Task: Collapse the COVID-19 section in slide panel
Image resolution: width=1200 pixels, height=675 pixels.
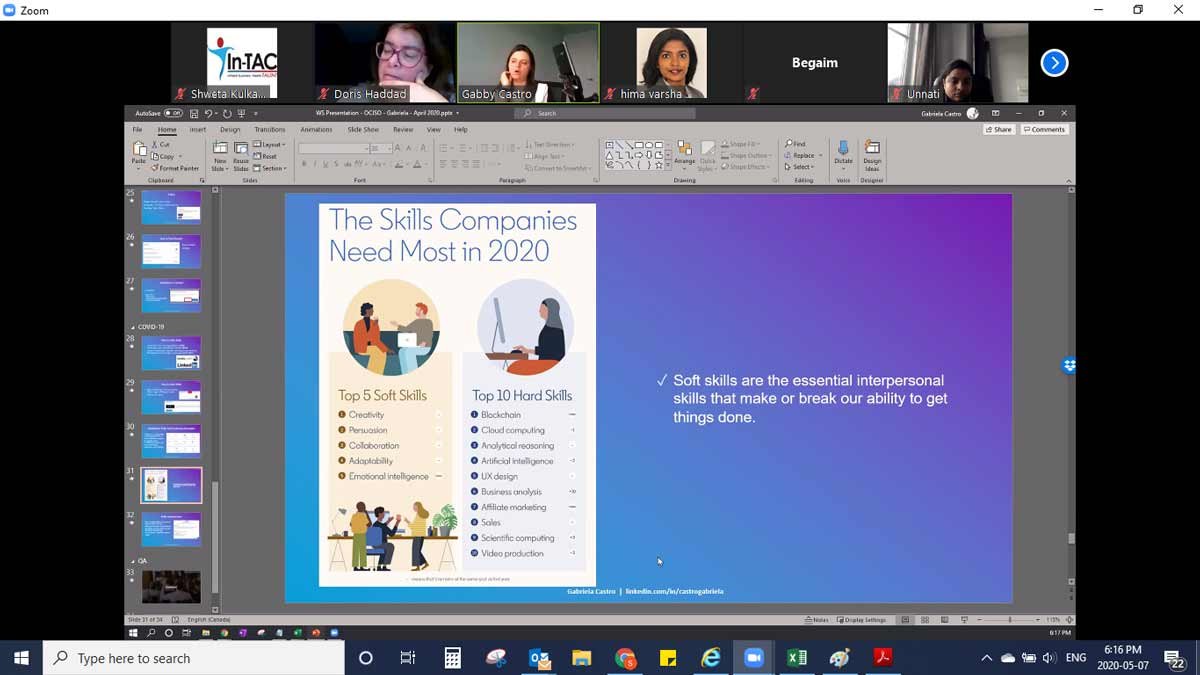Action: point(133,327)
